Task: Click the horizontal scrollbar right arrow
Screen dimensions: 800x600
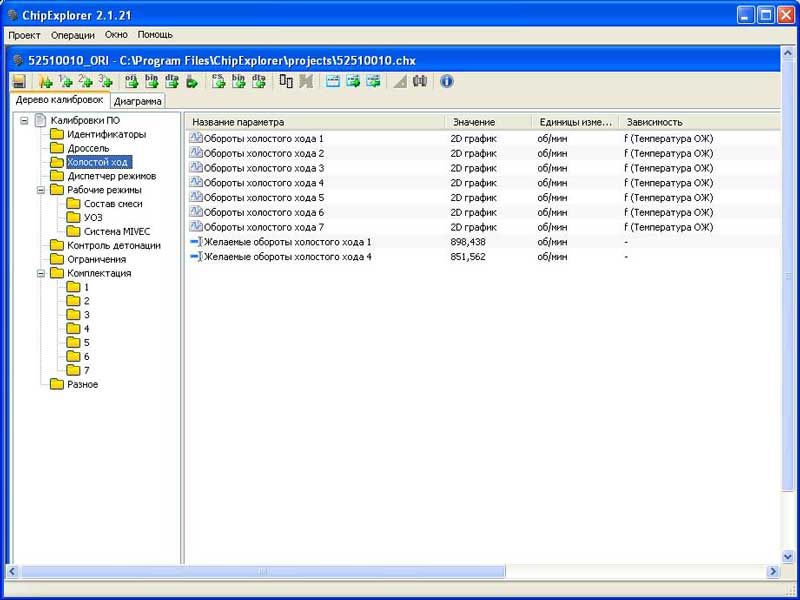Action: (x=773, y=571)
